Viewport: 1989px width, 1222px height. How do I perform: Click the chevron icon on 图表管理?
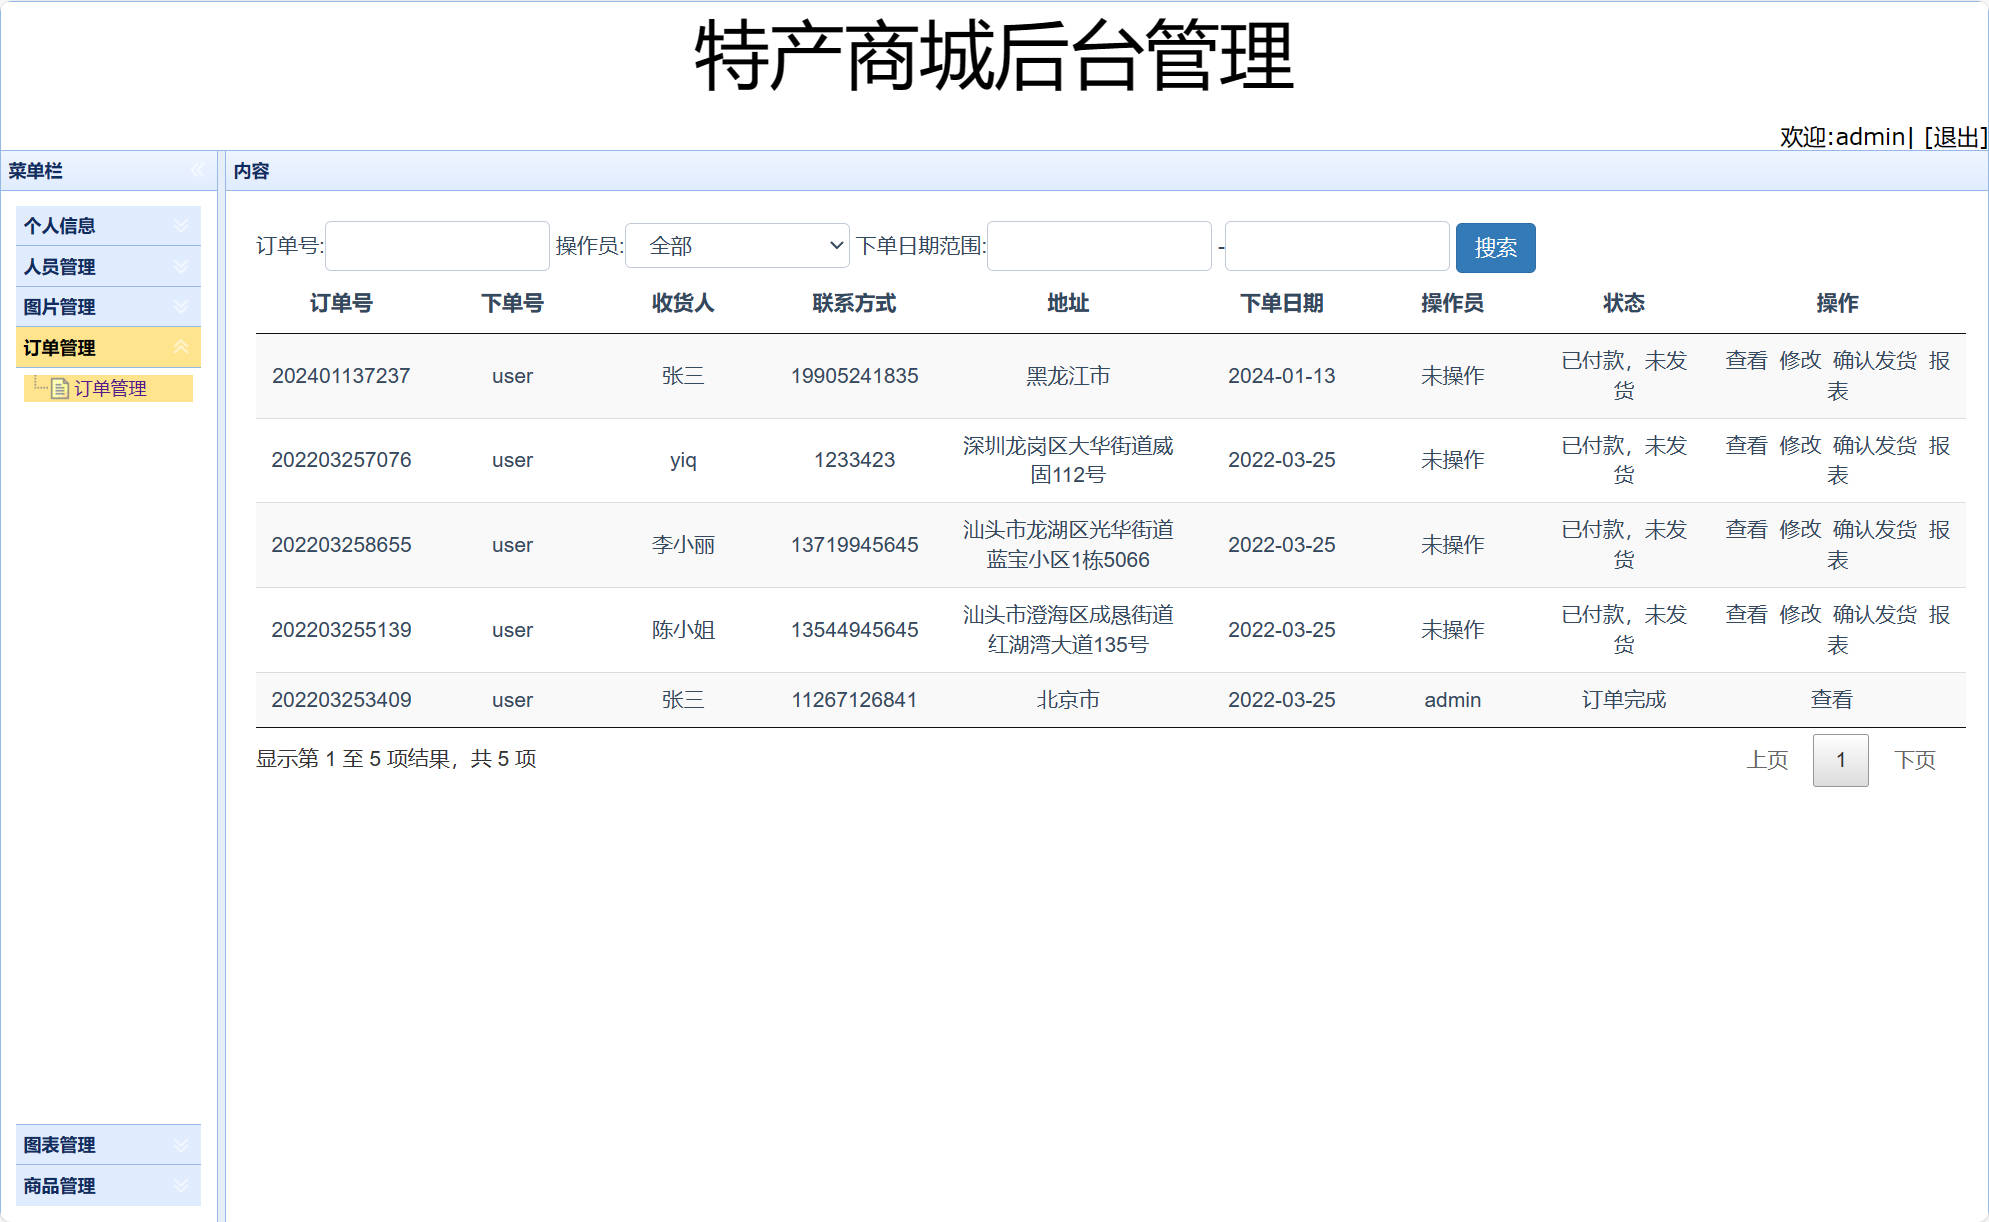[181, 1144]
